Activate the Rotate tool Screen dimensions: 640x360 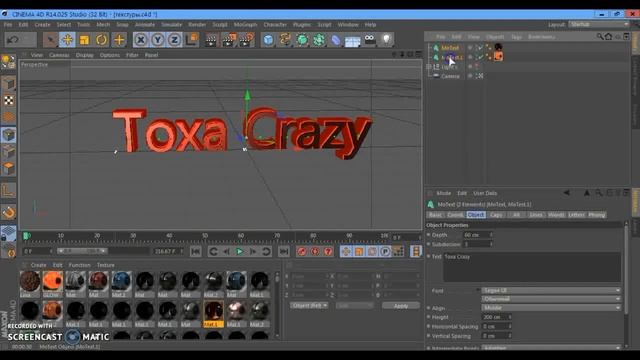point(102,40)
